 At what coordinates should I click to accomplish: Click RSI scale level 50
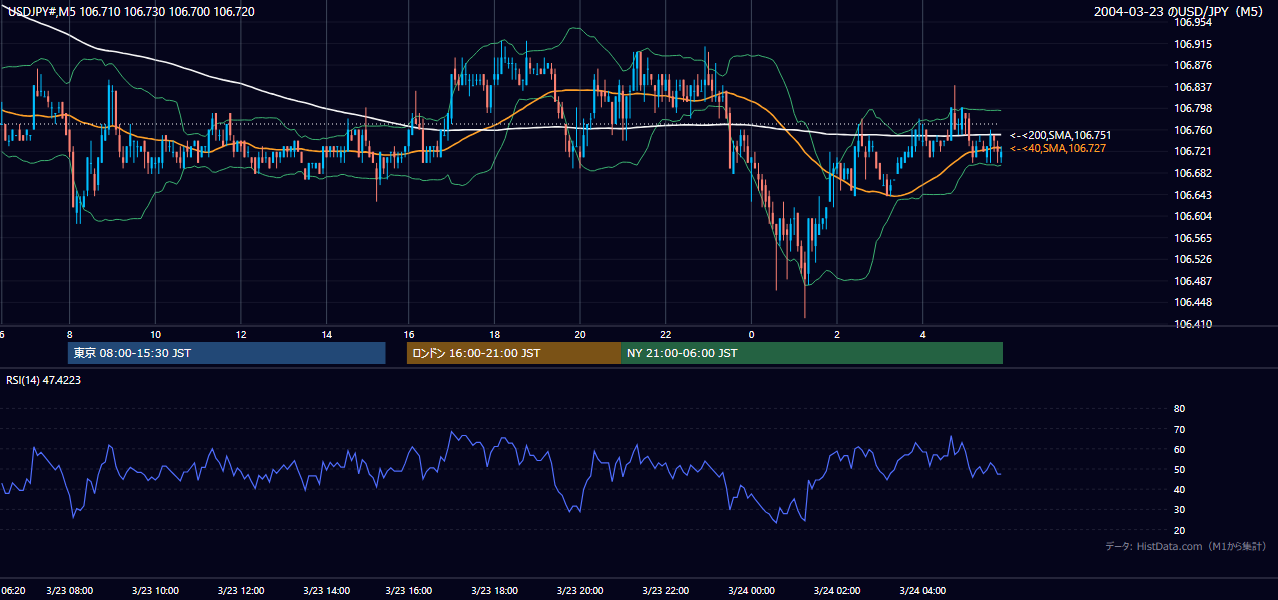coord(1179,469)
